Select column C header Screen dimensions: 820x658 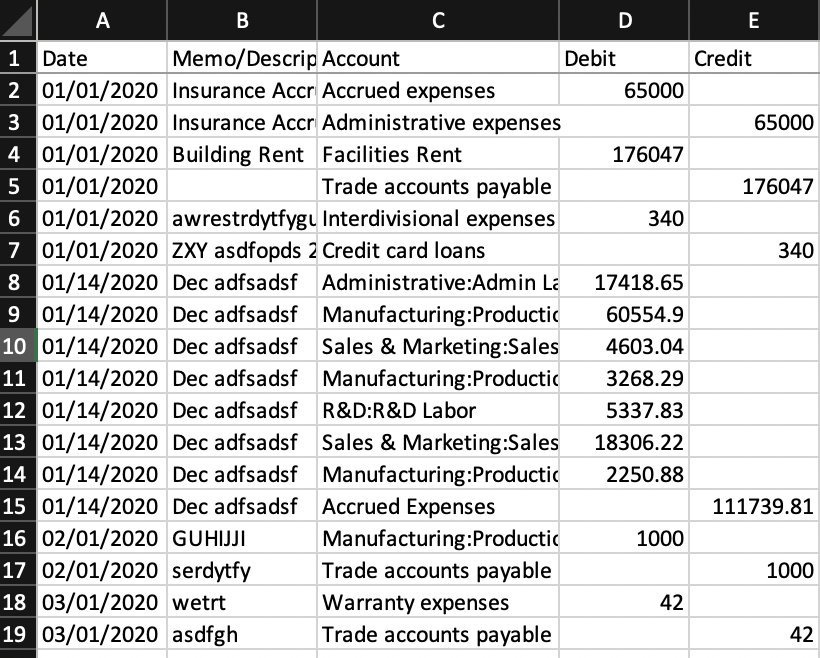pos(438,20)
